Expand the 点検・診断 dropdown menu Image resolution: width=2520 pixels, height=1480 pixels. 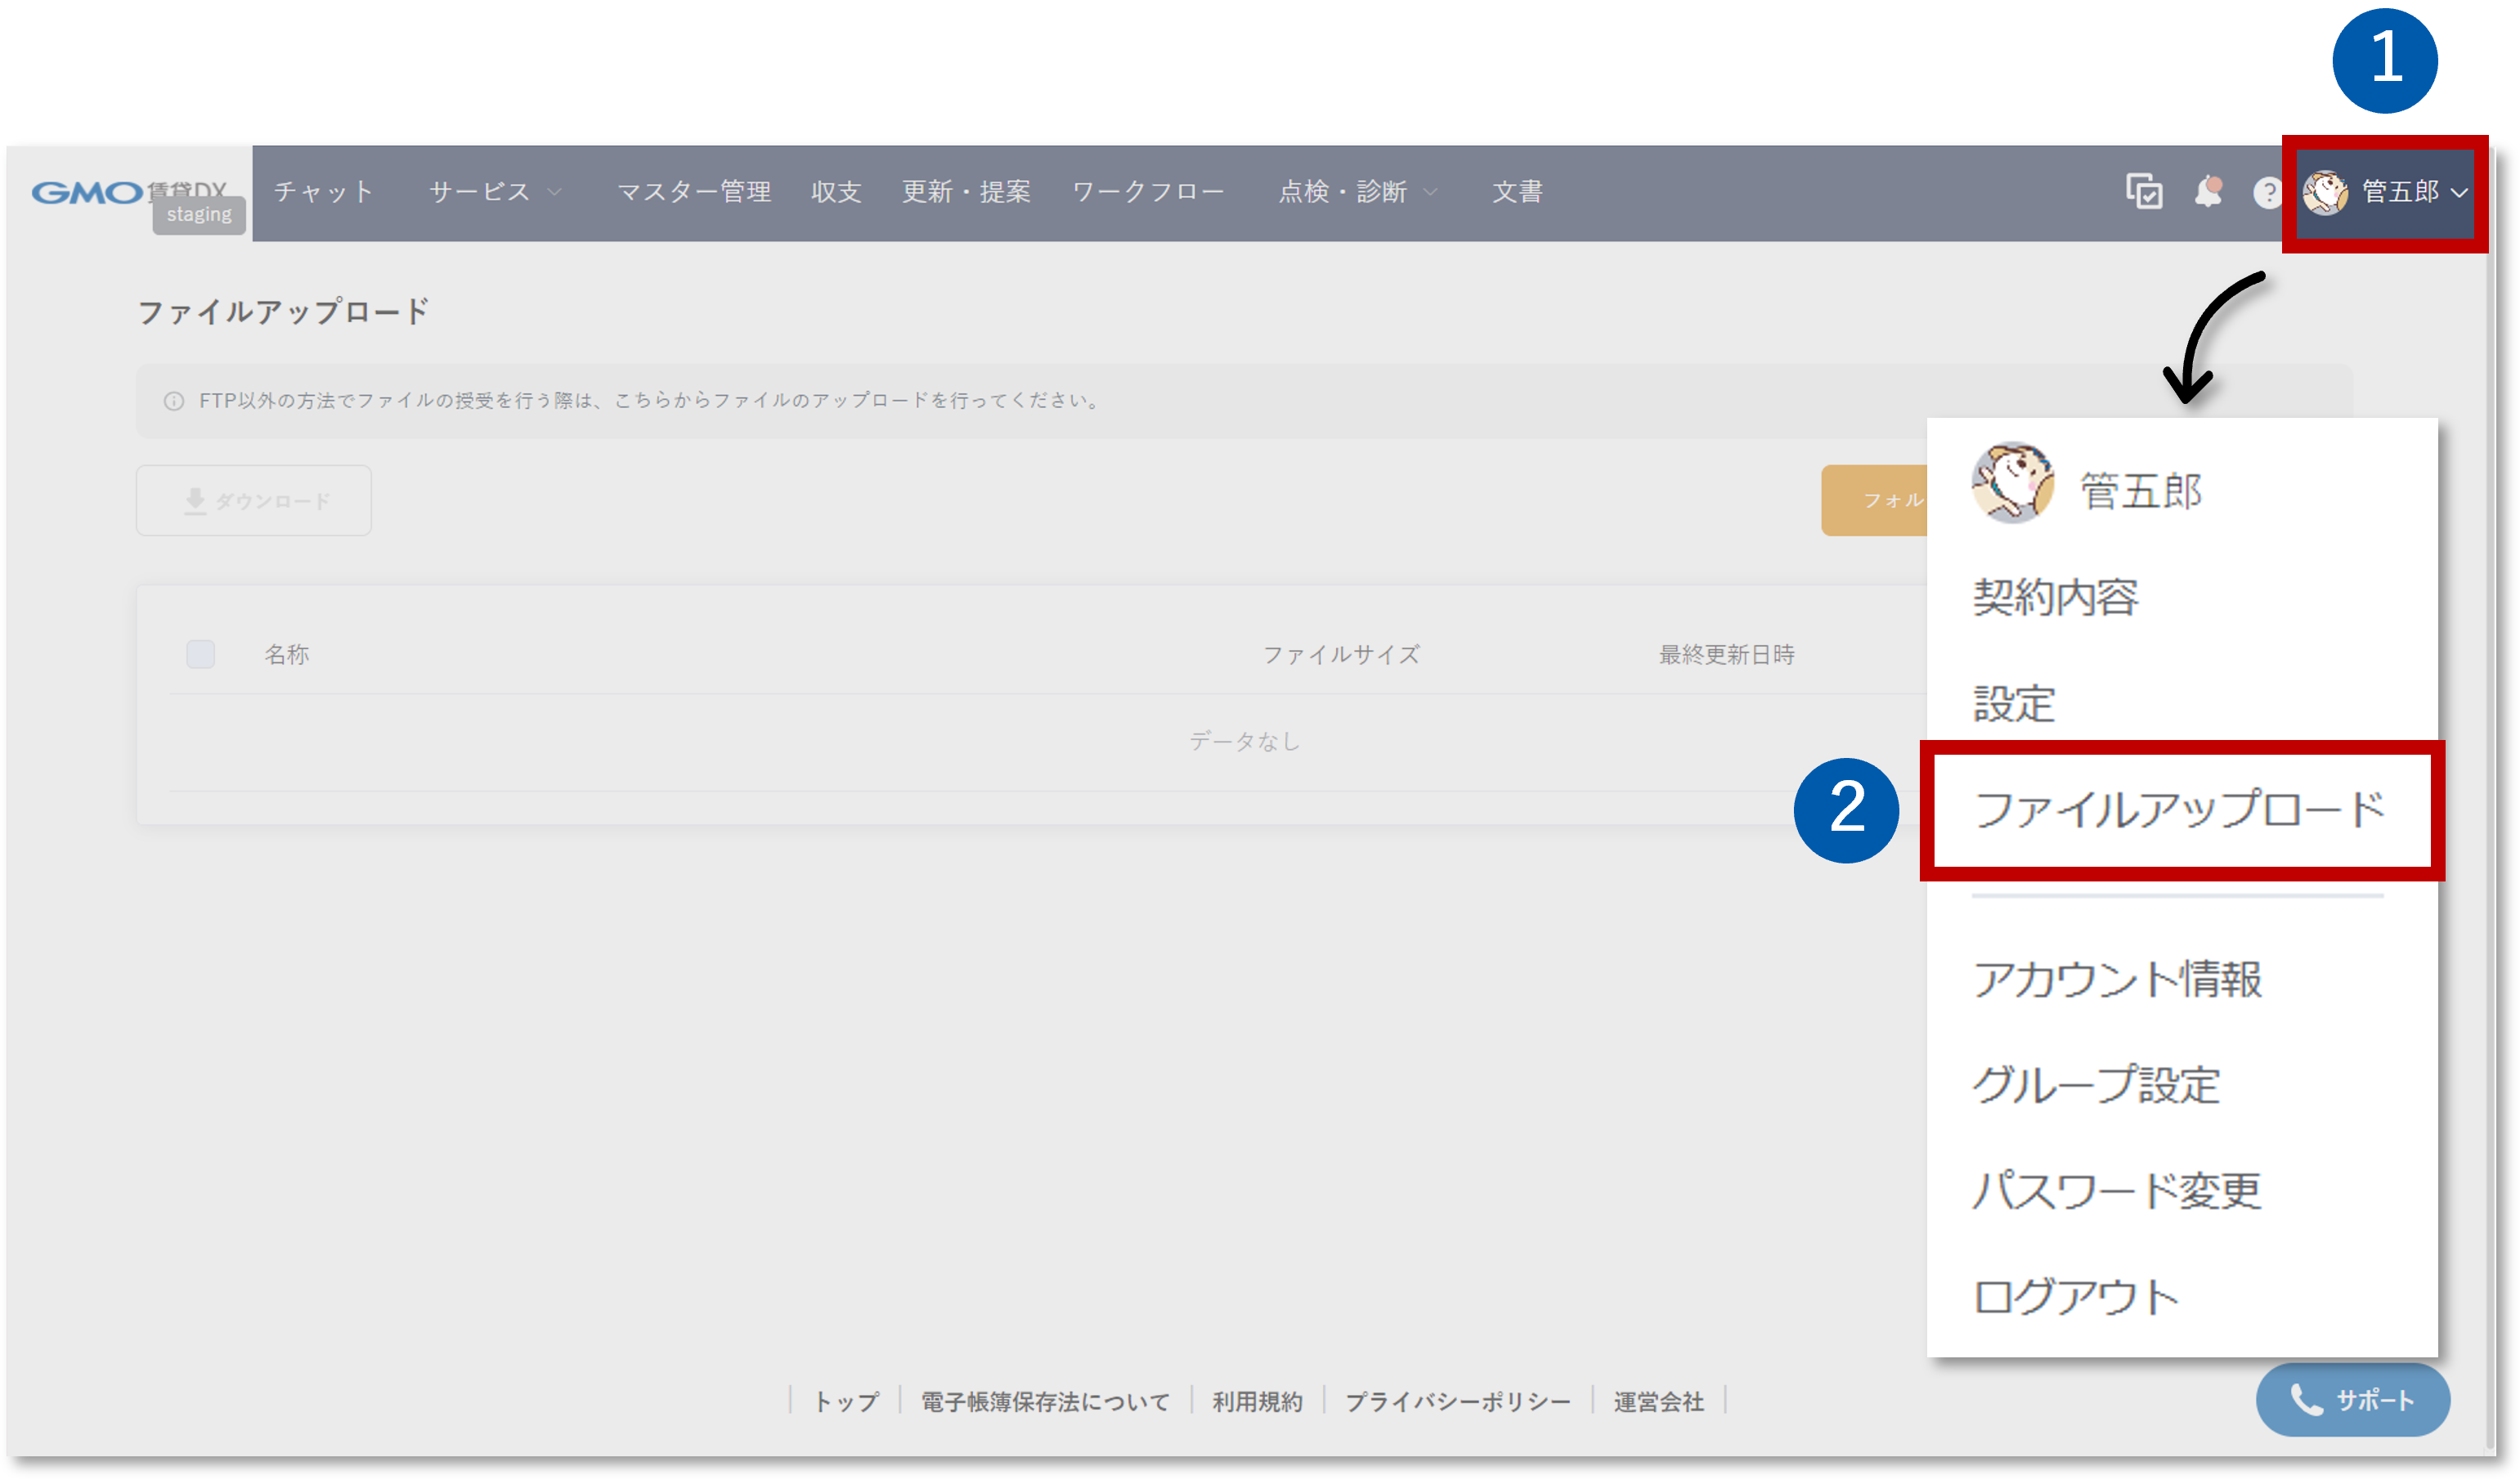(1357, 192)
